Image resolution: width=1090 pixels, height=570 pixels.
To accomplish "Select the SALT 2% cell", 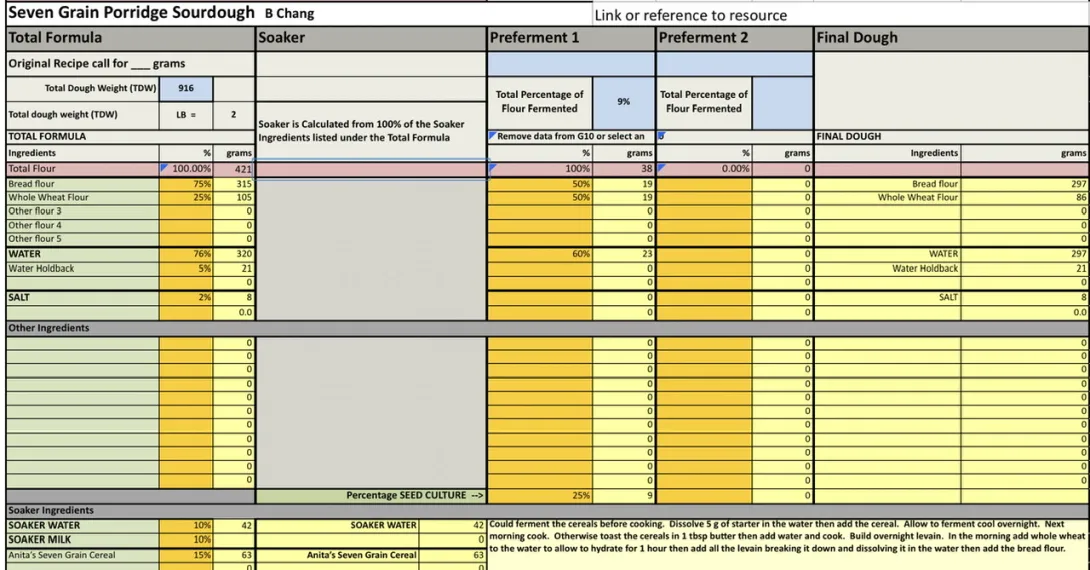I will [x=186, y=297].
